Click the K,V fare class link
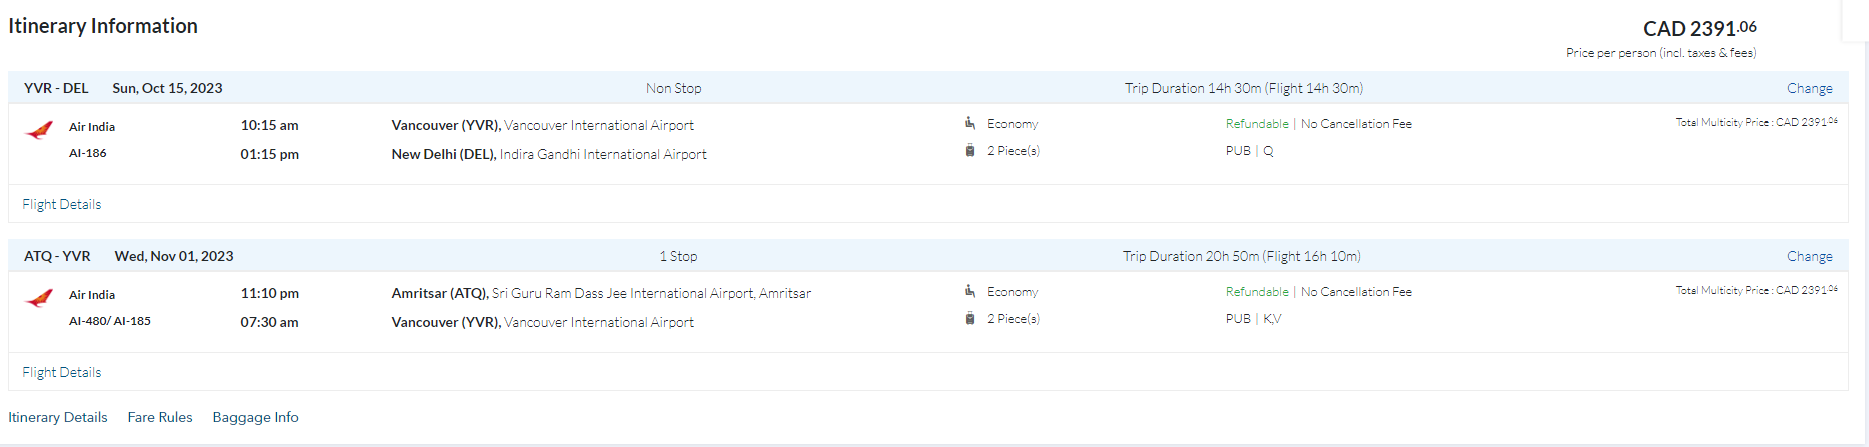Viewport: 1869px width, 447px height. (1272, 319)
